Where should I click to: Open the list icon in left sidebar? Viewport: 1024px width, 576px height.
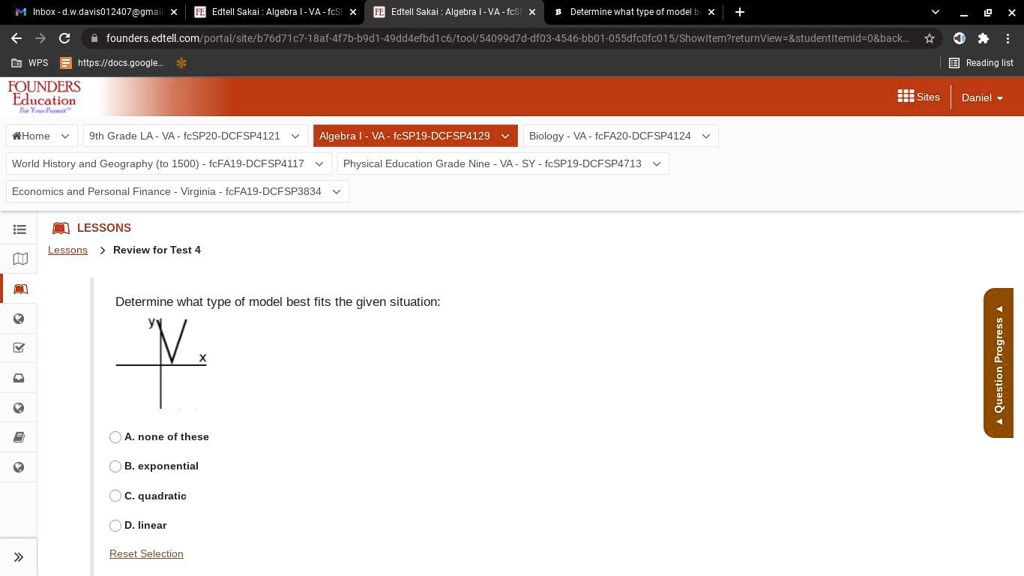pos(20,229)
